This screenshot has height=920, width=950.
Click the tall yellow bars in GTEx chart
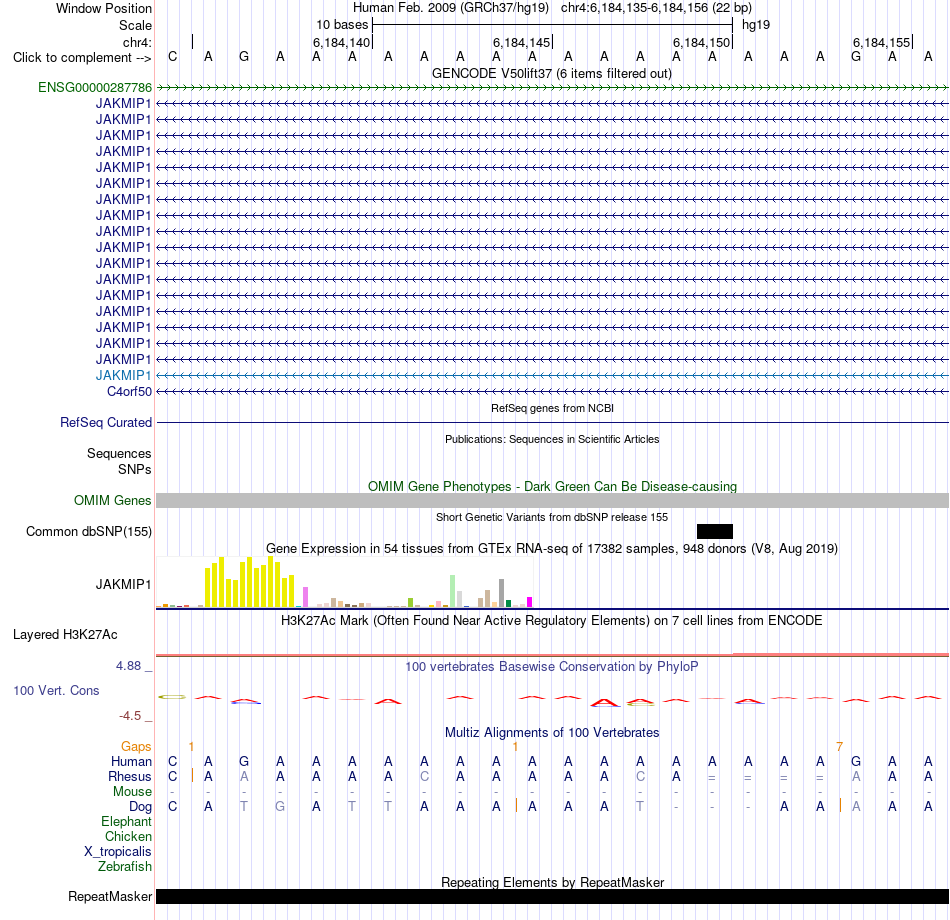250,582
